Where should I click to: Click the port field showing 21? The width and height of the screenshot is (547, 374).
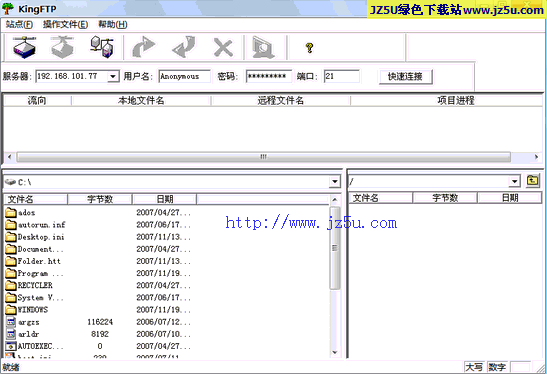coord(342,76)
